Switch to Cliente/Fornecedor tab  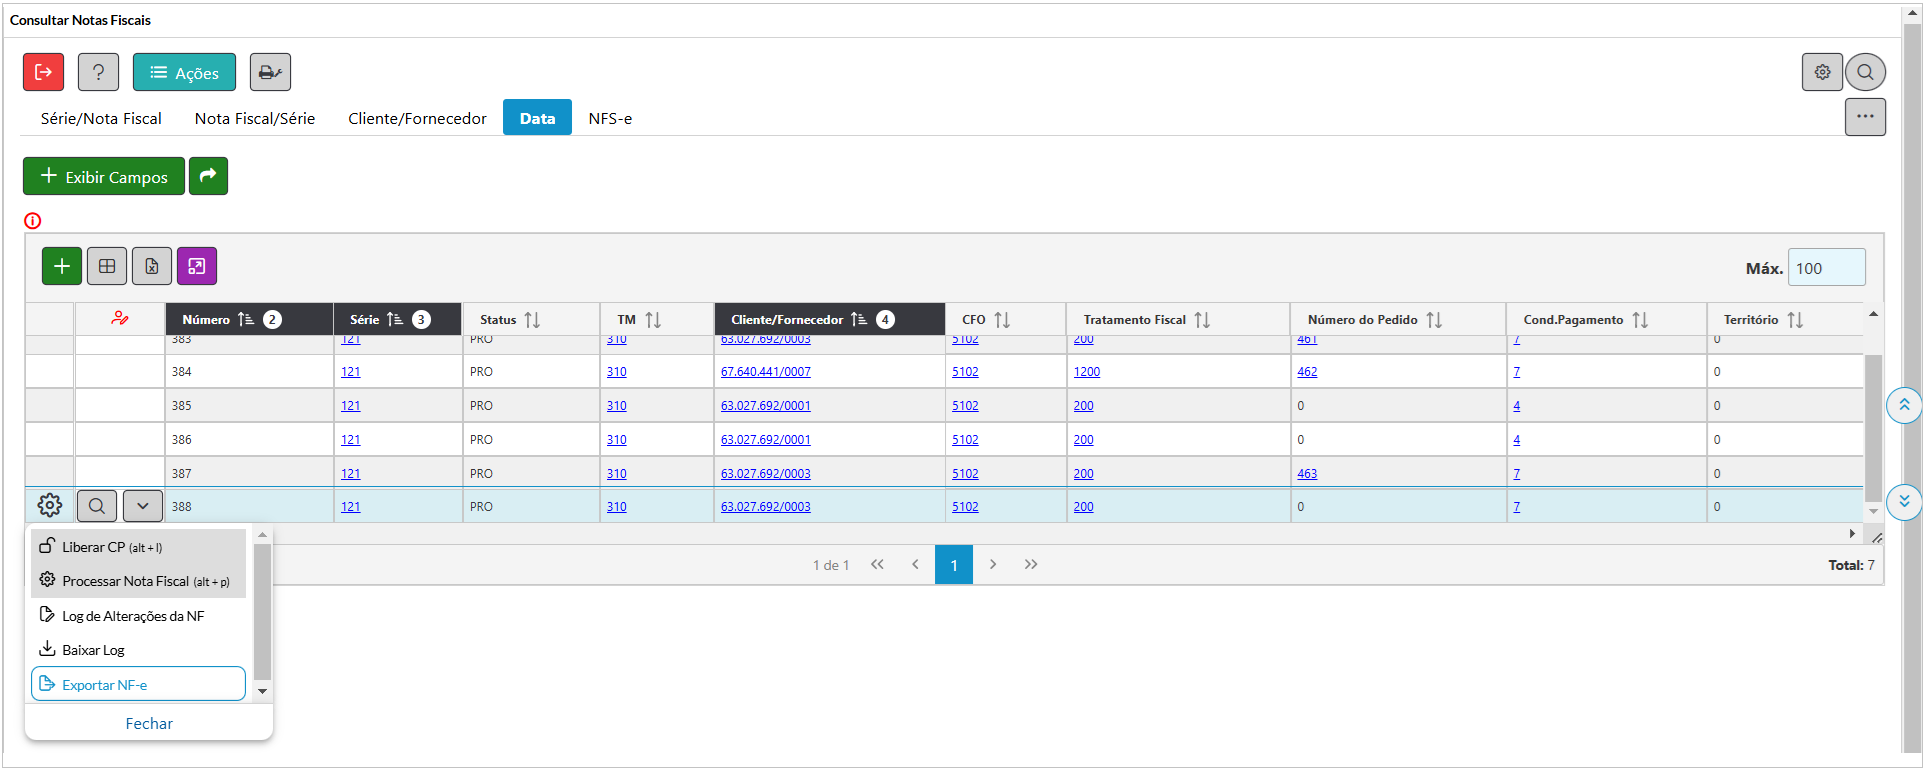(417, 118)
